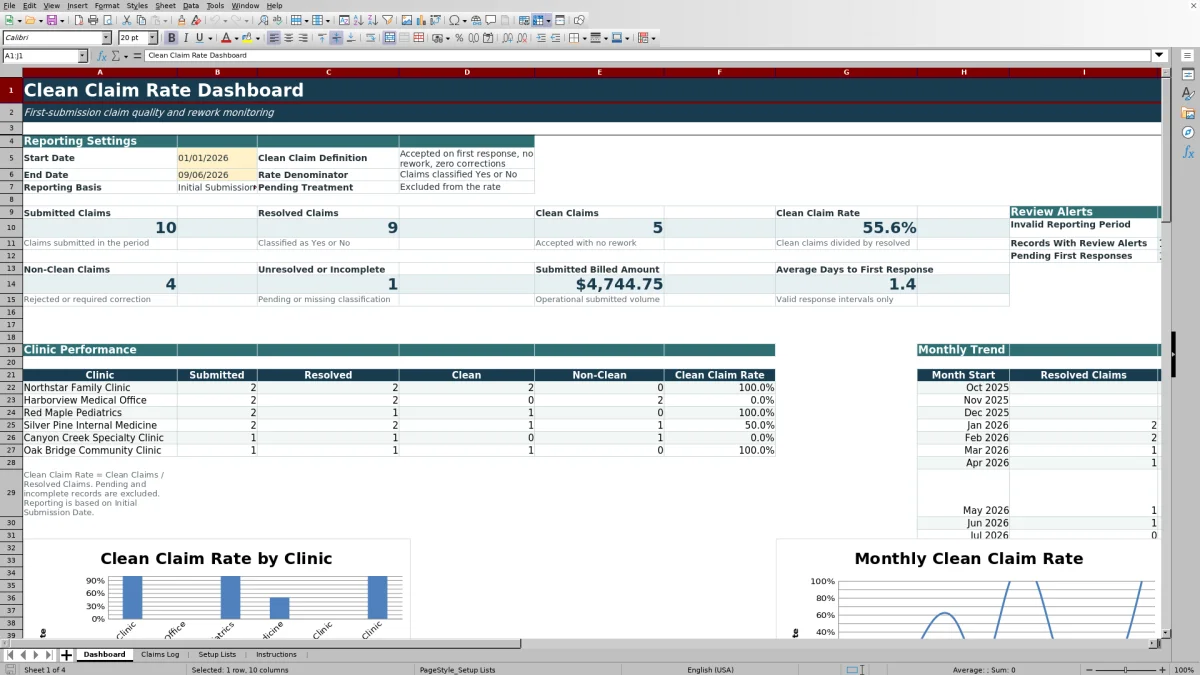Open the Font Name dropdown arrow
1200x675 pixels.
[x=106, y=38]
